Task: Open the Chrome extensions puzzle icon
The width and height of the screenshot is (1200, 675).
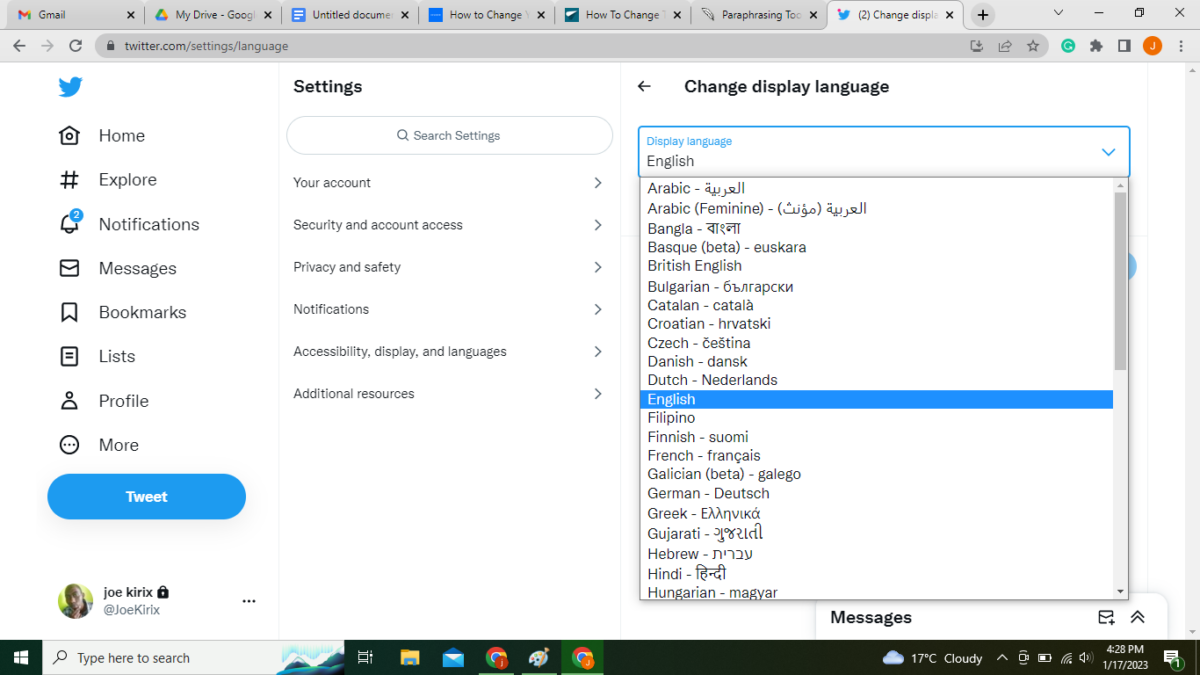Action: tap(1096, 46)
